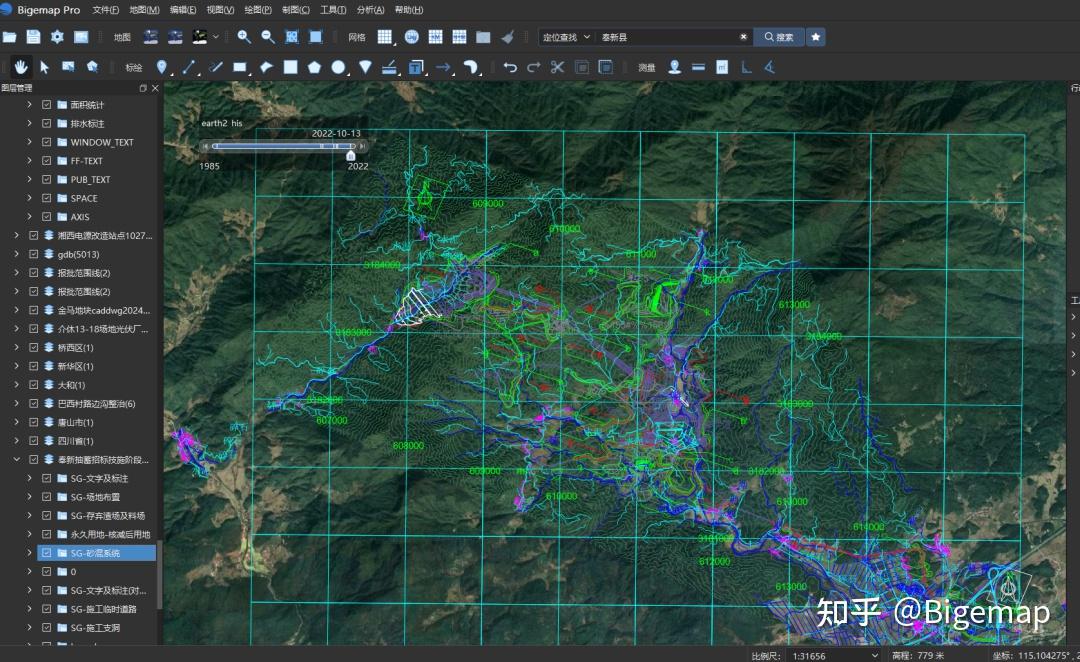Choose the placemark pin drawing tool

tap(161, 67)
